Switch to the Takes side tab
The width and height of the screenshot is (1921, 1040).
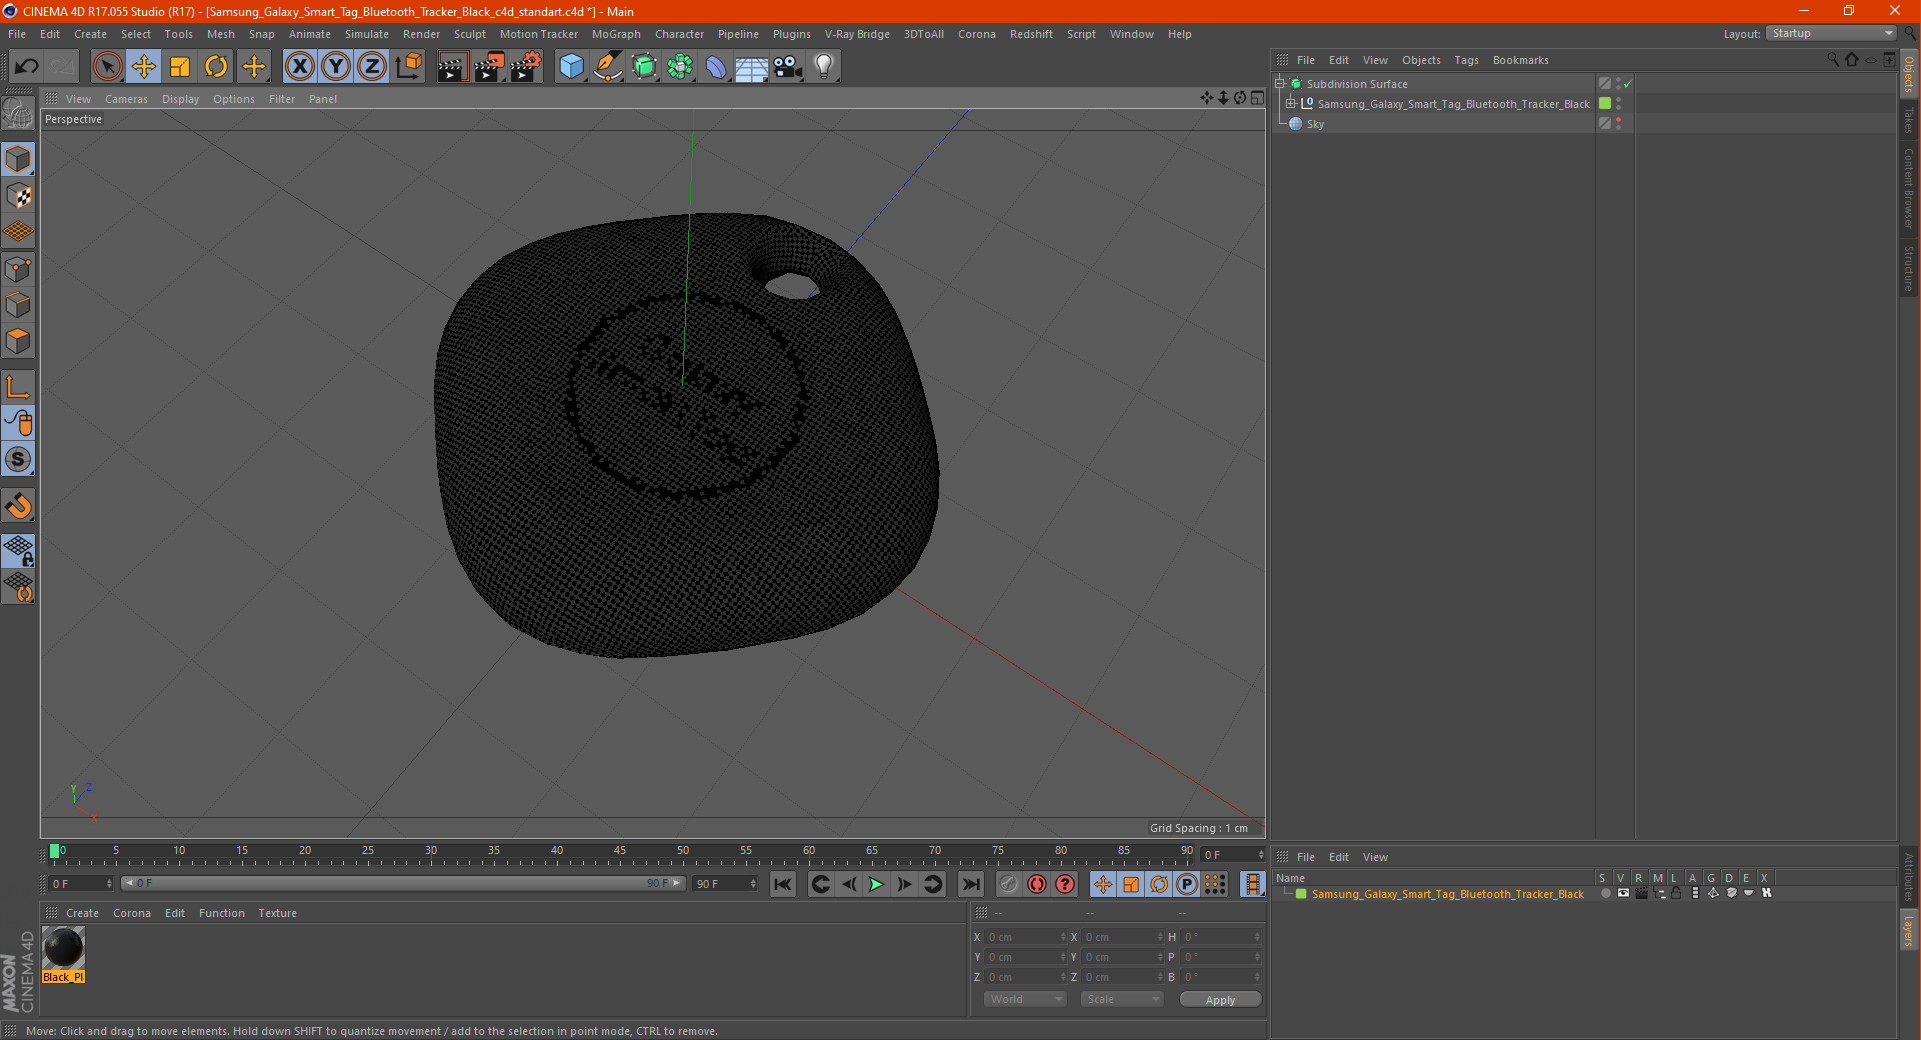(x=1909, y=119)
